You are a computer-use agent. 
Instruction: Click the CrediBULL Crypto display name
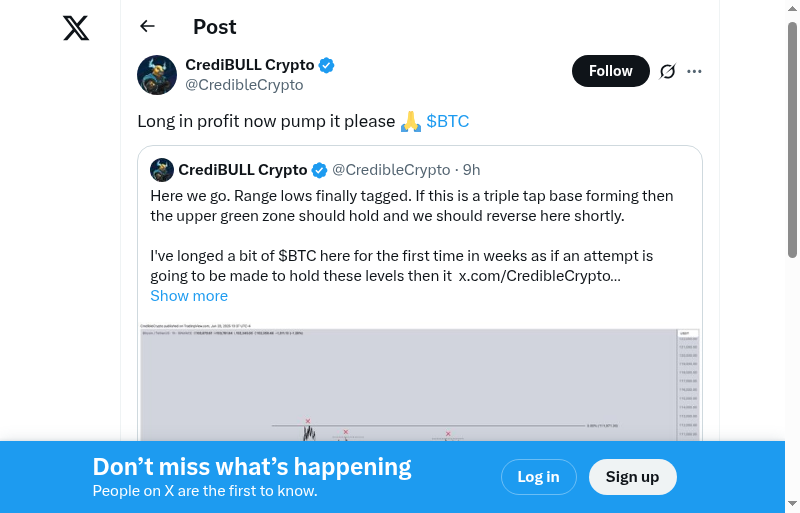tap(250, 65)
